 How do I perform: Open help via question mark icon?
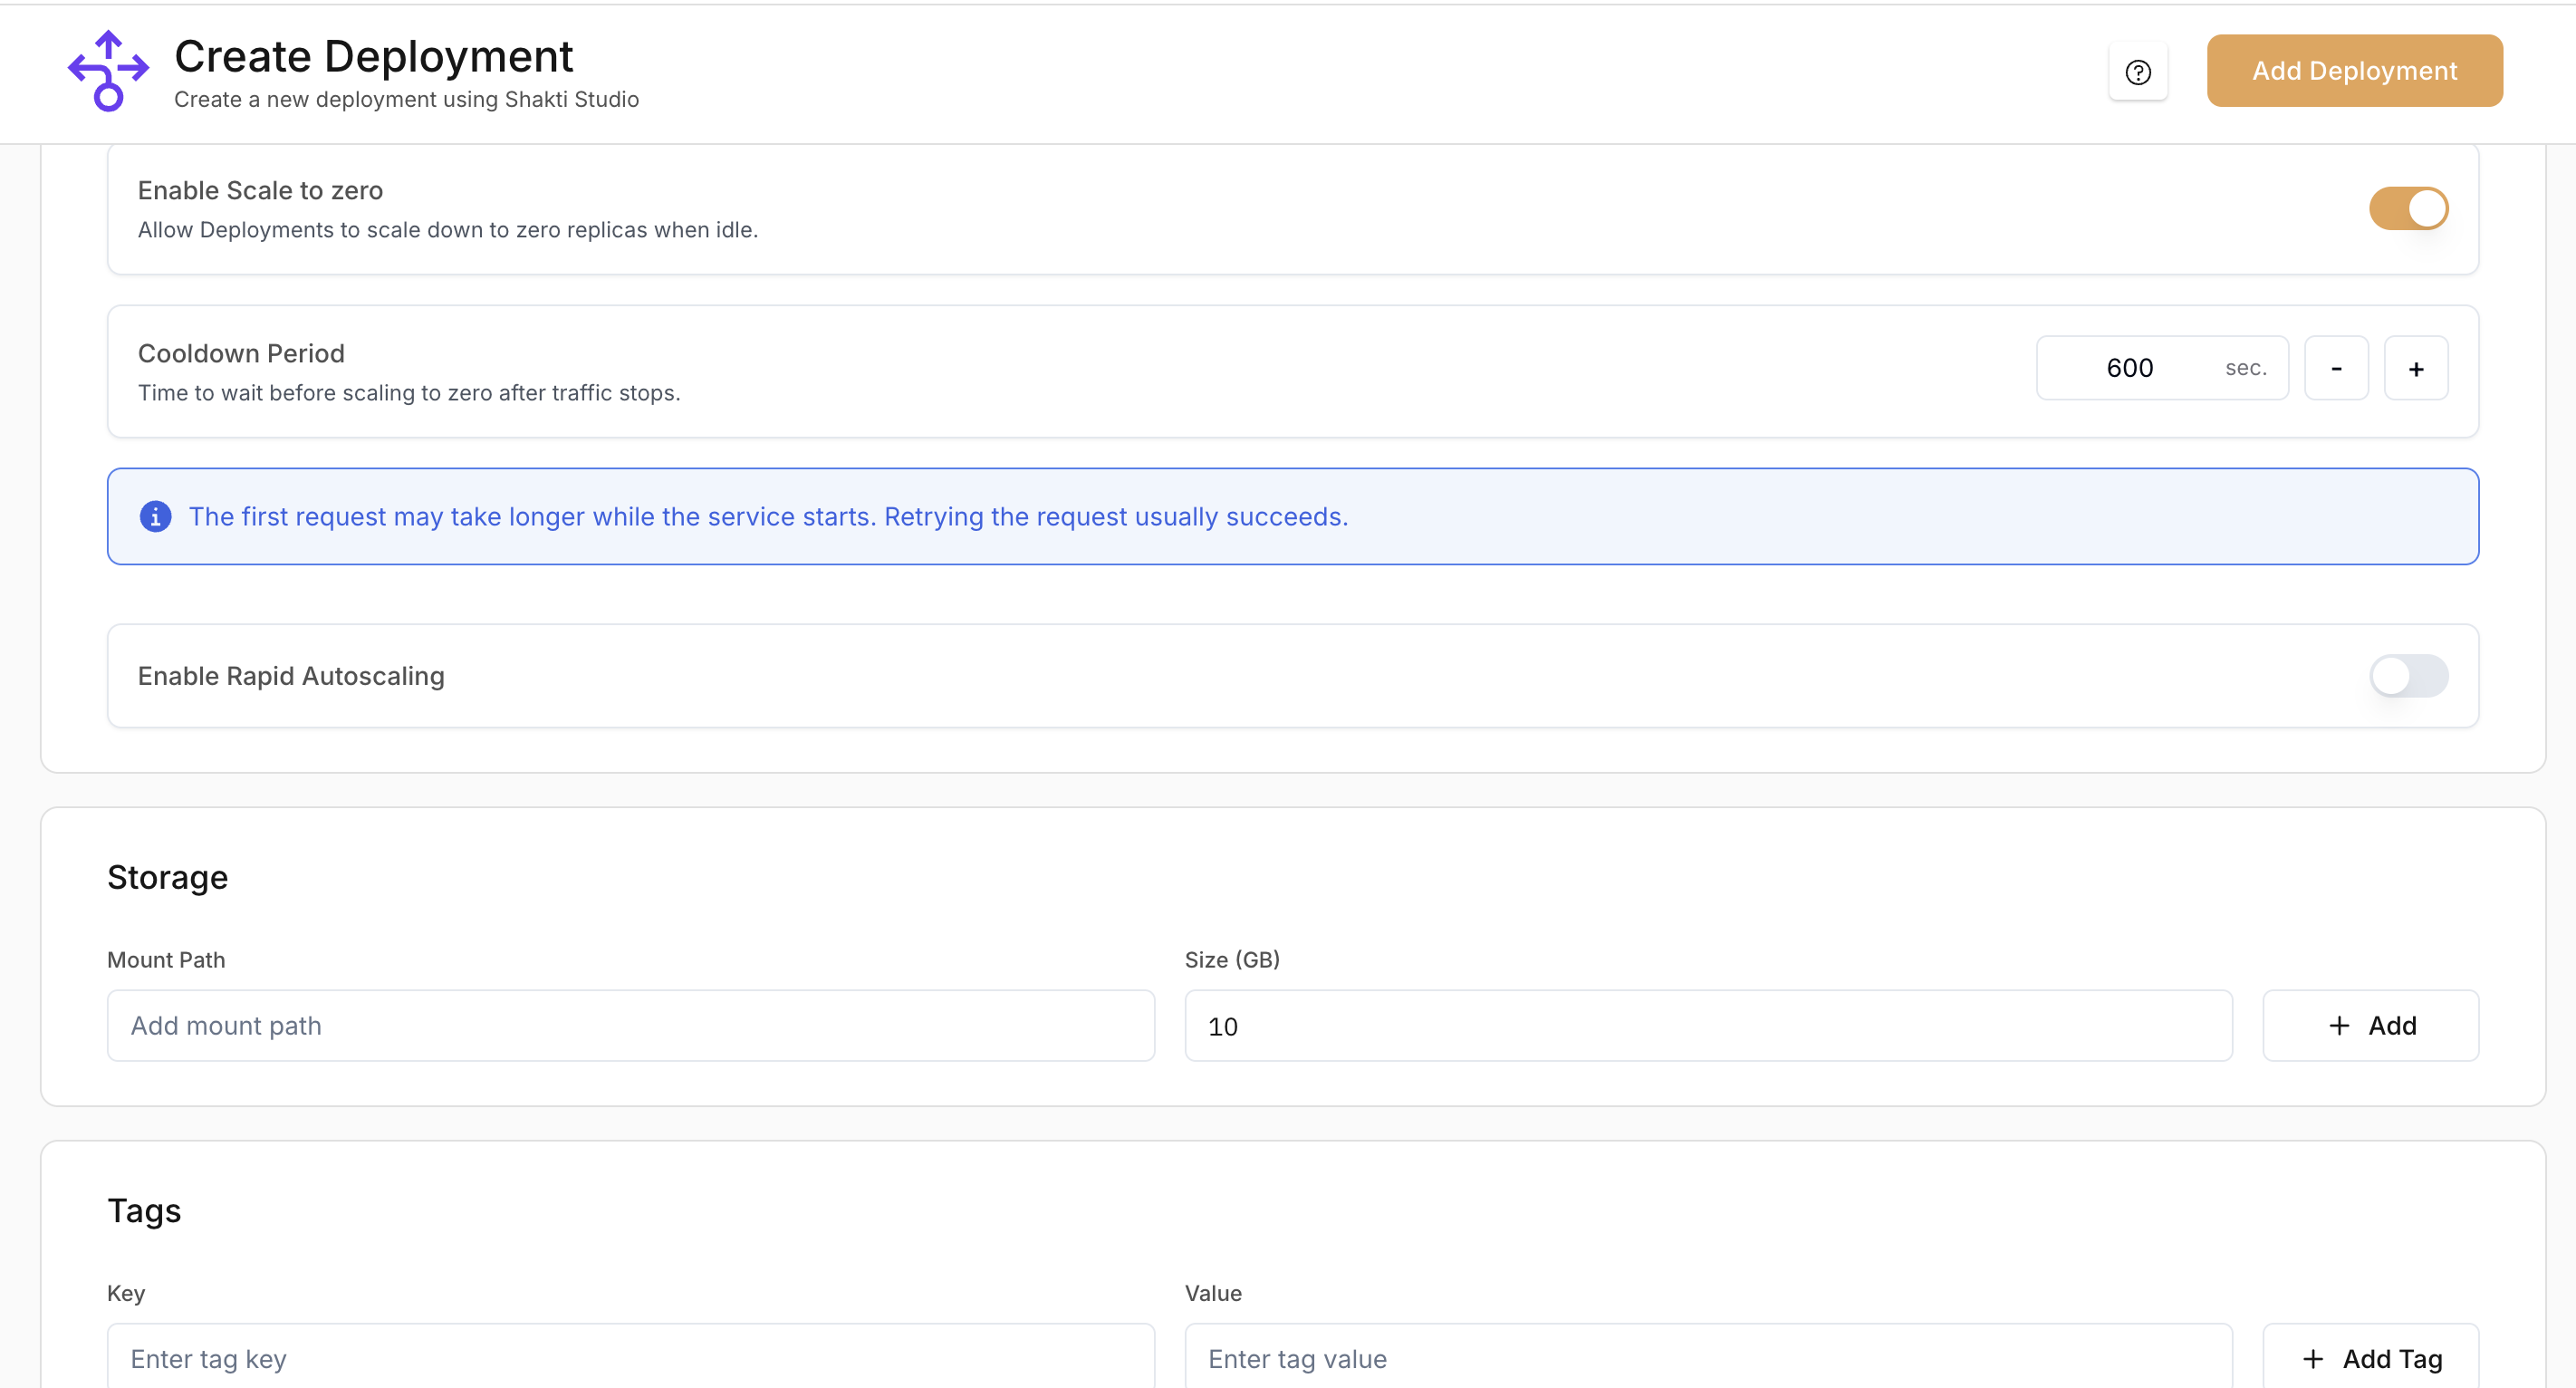tap(2137, 72)
